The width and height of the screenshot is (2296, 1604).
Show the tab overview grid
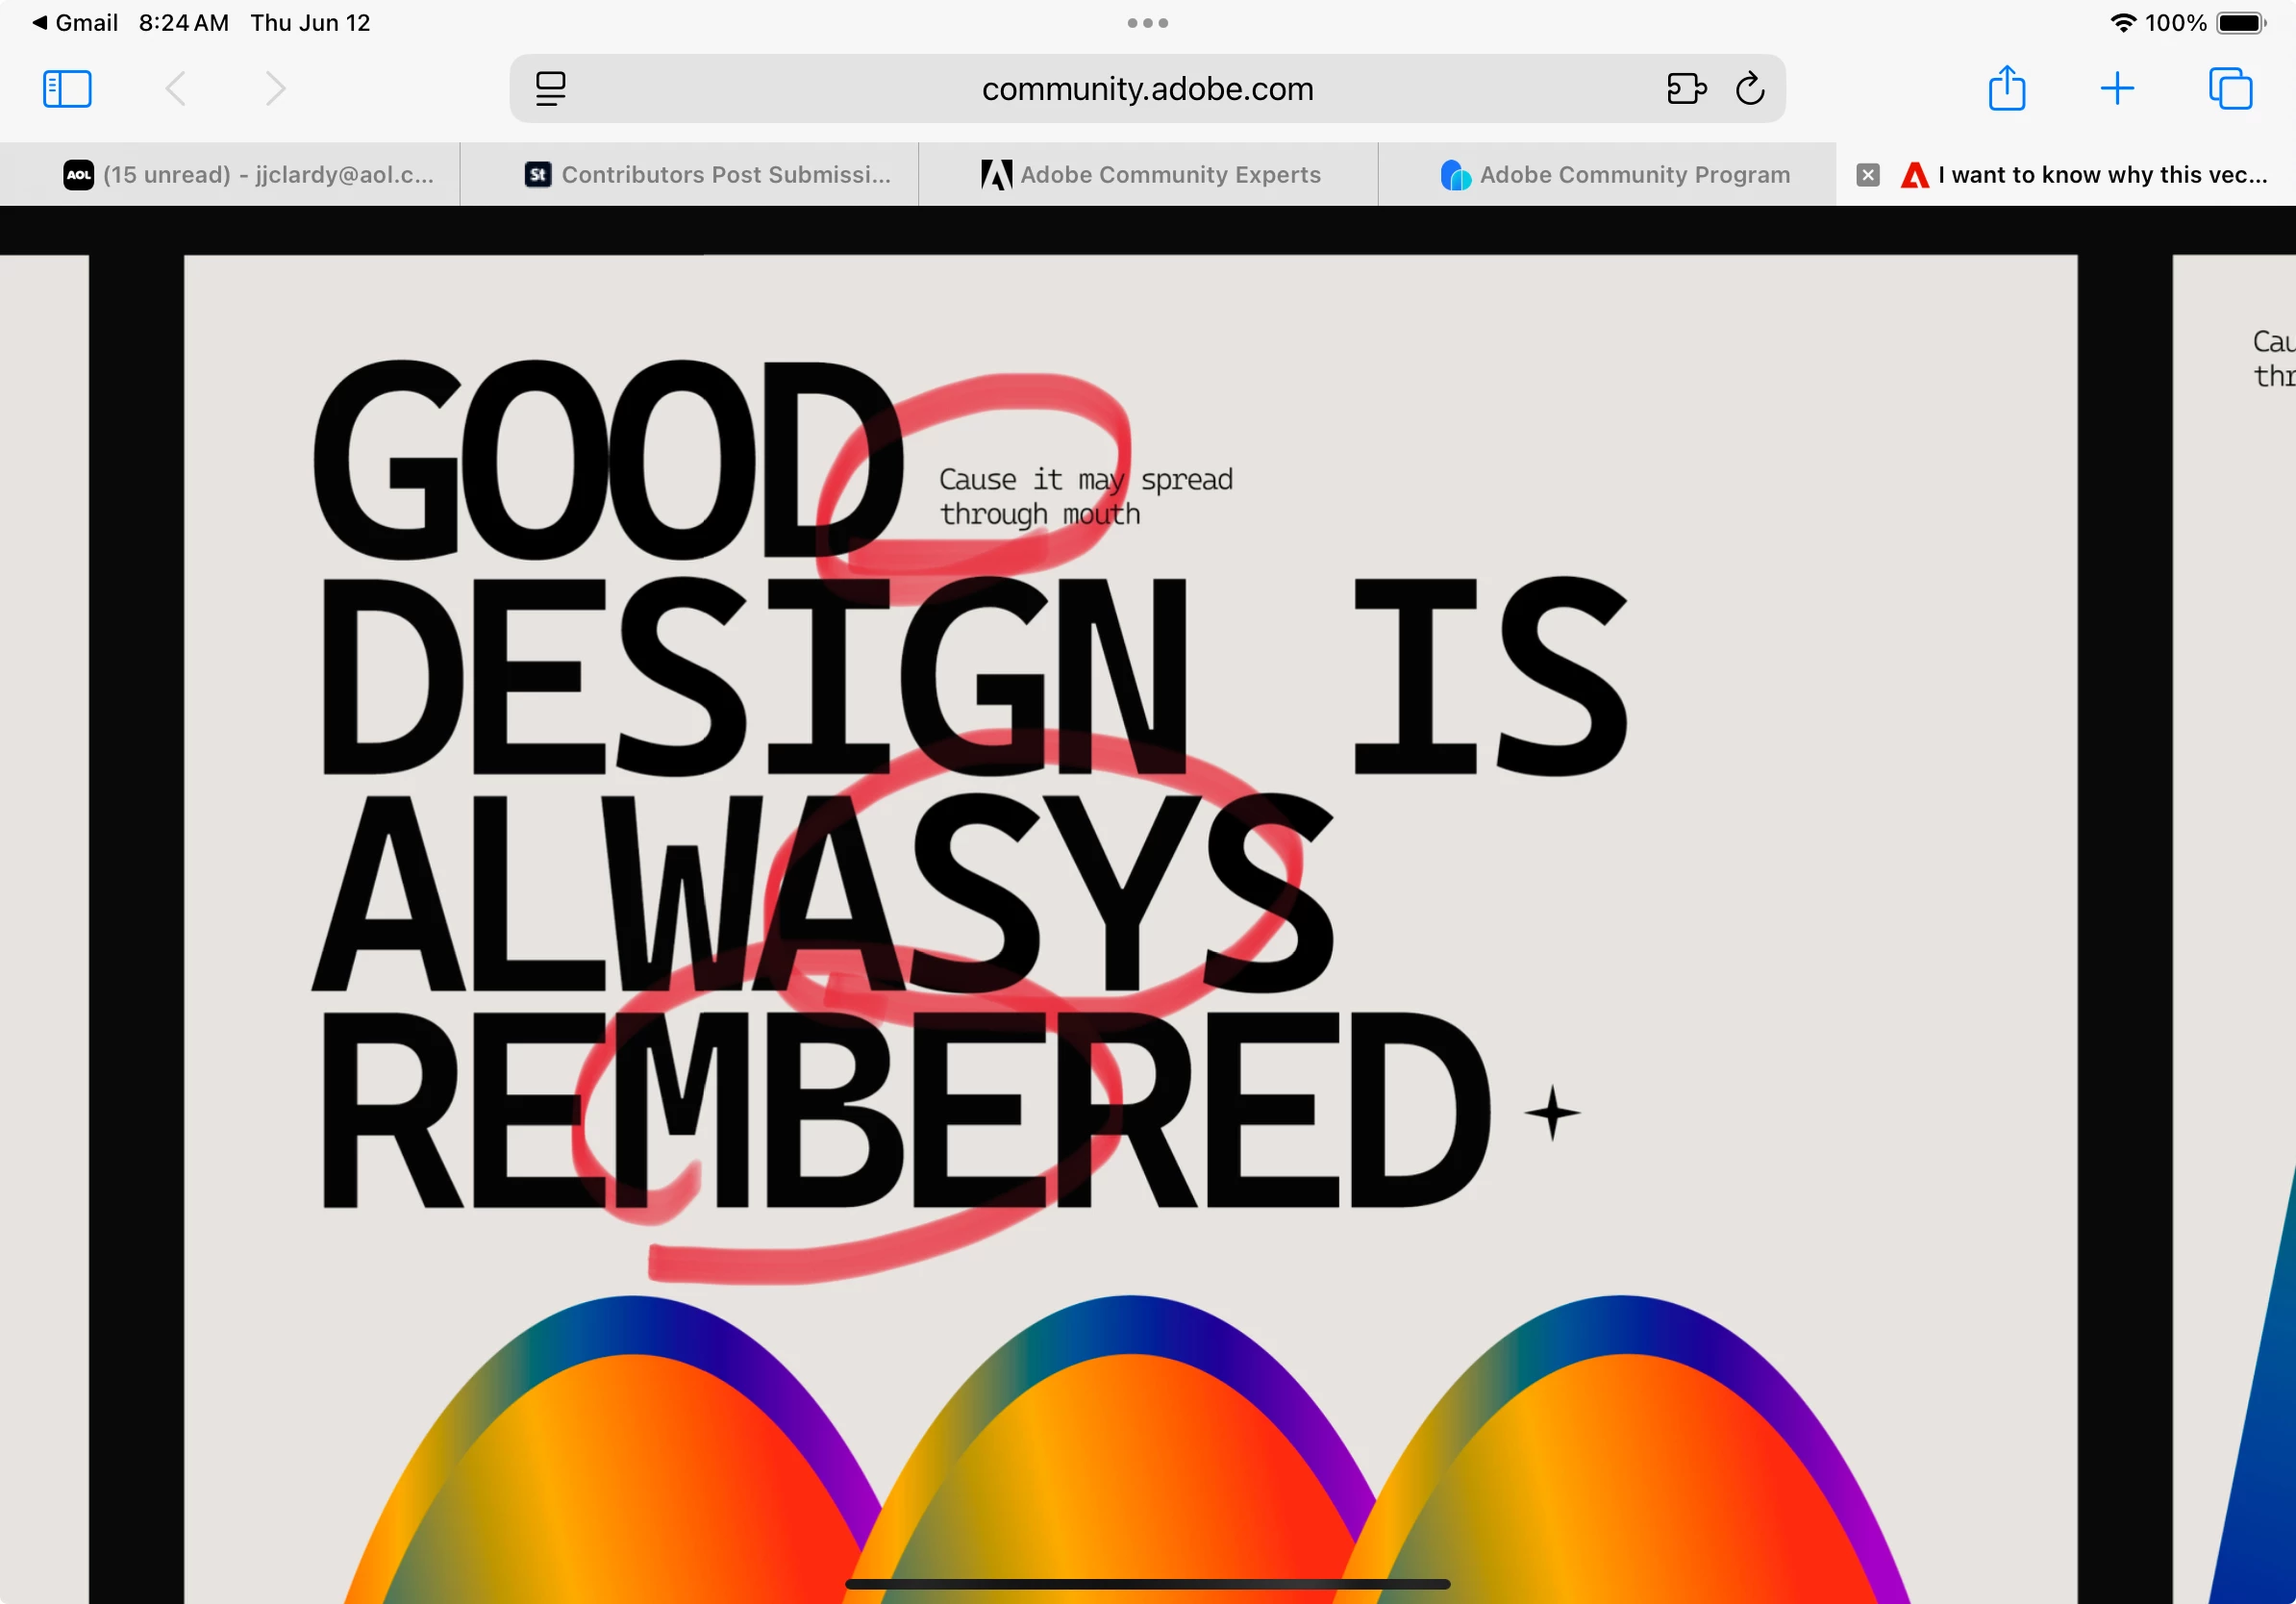point(2230,89)
